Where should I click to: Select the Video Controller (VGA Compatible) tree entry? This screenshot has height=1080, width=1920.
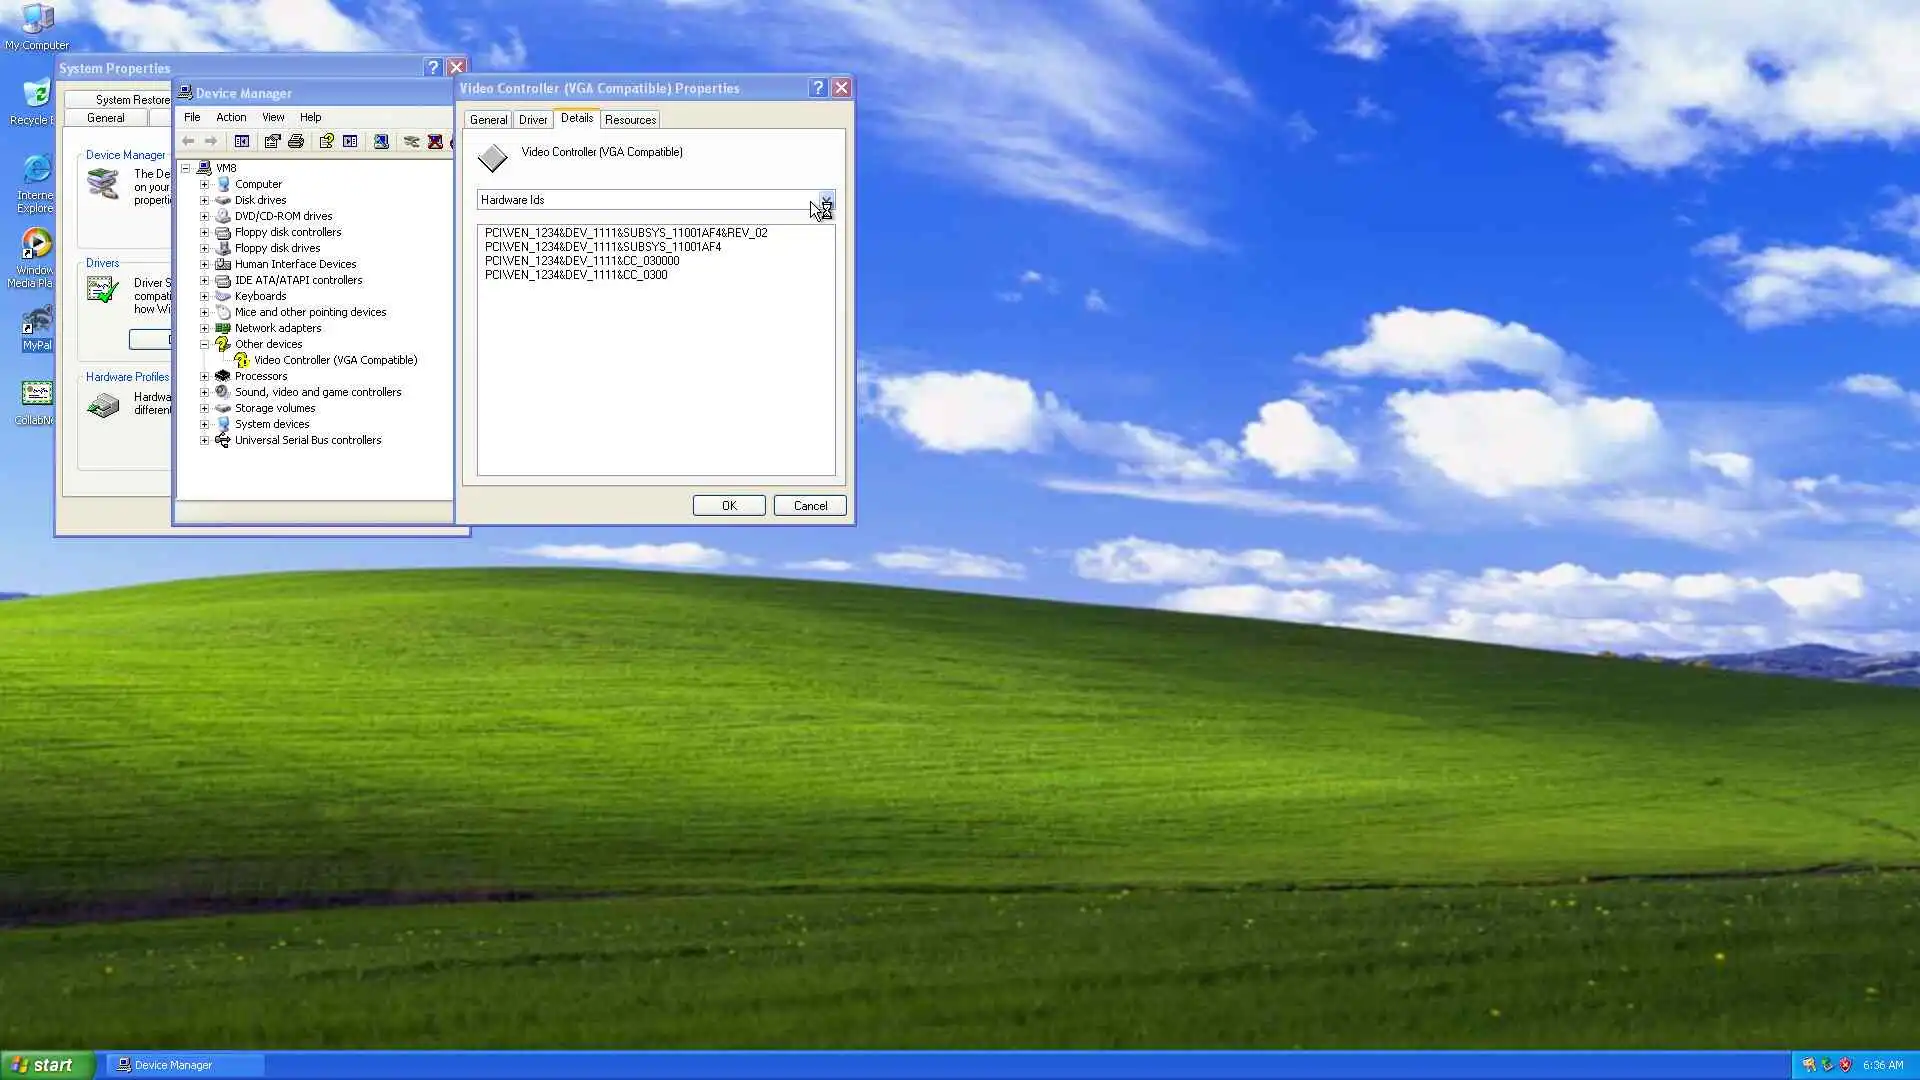[335, 360]
